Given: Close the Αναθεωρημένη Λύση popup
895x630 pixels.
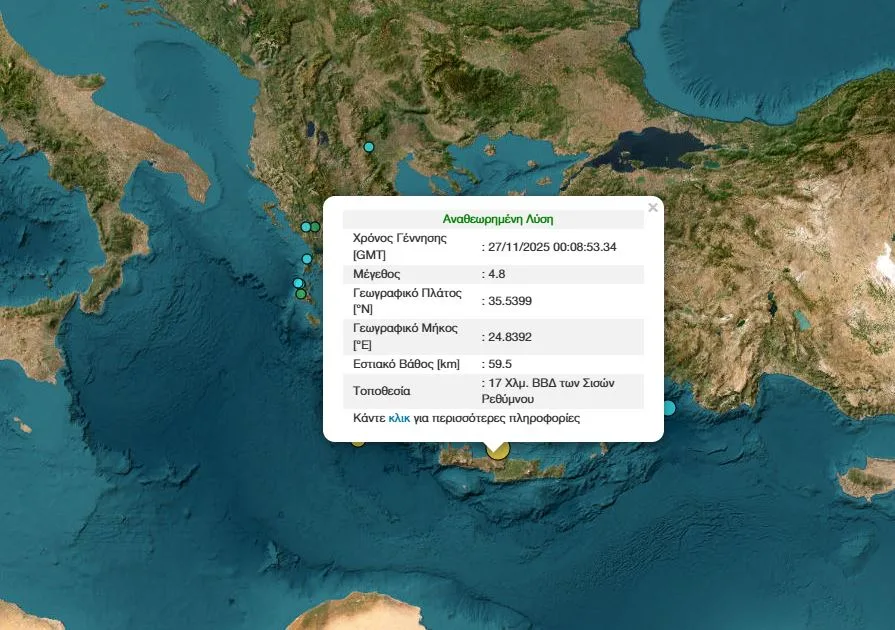Looking at the screenshot, I should tap(653, 207).
